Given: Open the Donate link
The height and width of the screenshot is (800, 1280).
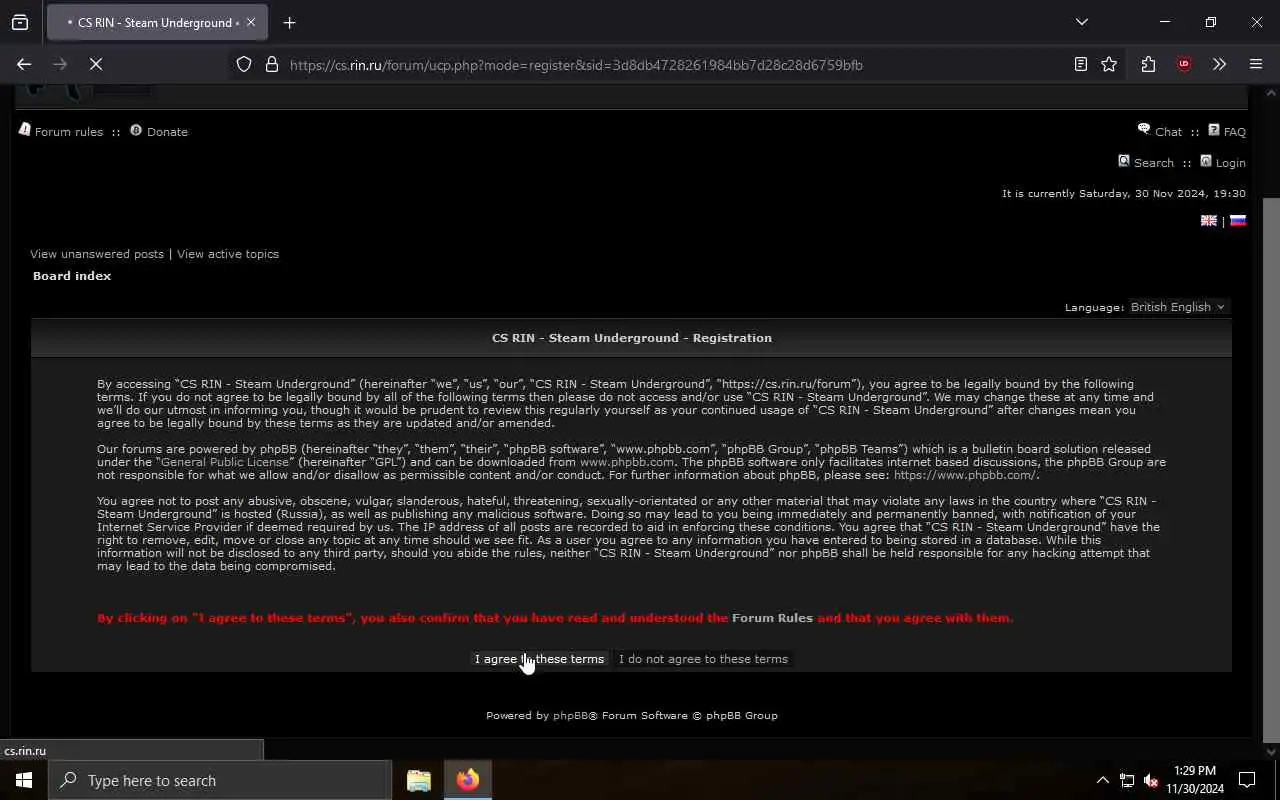Looking at the screenshot, I should point(167,132).
